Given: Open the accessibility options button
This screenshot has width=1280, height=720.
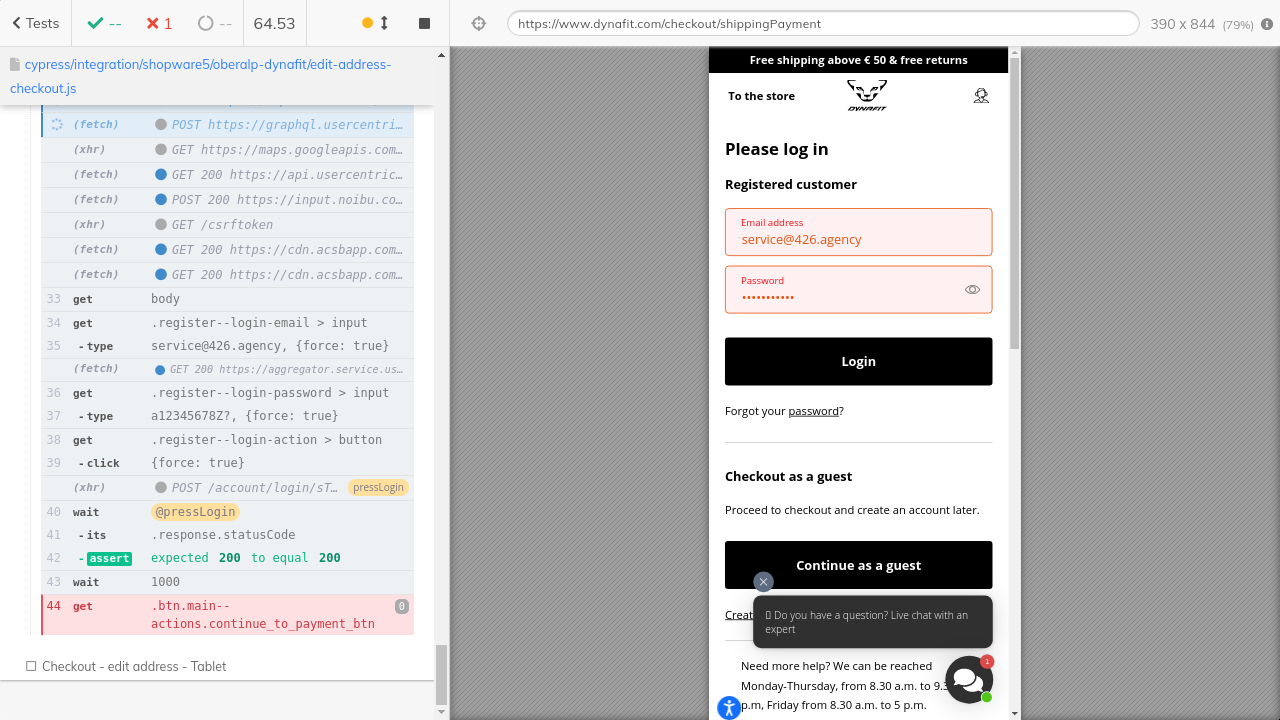Looking at the screenshot, I should 729,708.
